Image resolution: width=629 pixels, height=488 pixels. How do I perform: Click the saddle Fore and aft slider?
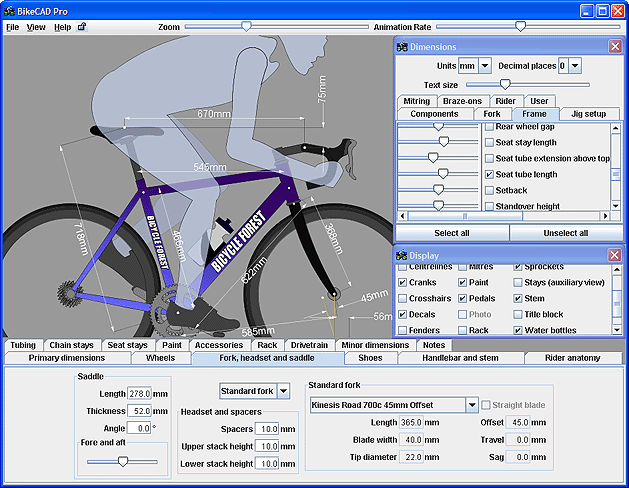[122, 461]
